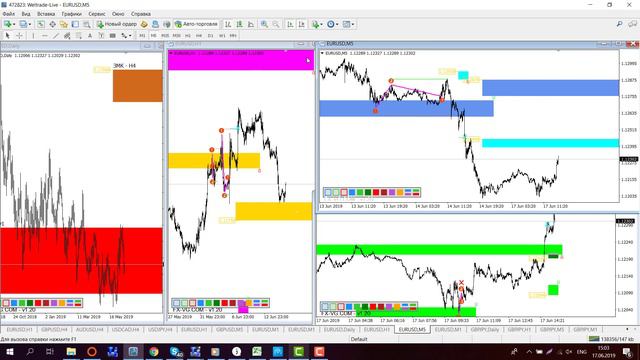Open the Окно menu
Image resolution: width=640 pixels, height=360 pixels.
pyautogui.click(x=118, y=14)
